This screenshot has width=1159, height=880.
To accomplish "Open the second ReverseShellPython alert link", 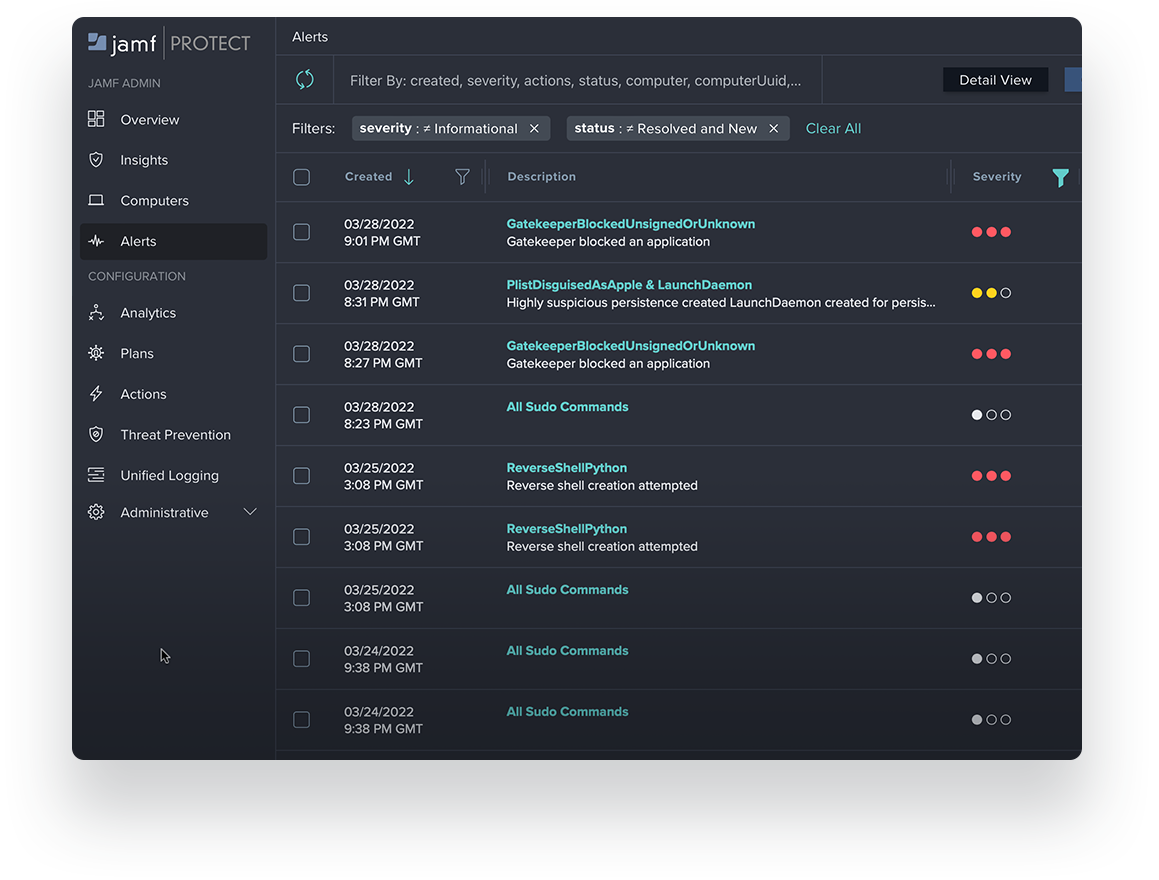I will (566, 529).
